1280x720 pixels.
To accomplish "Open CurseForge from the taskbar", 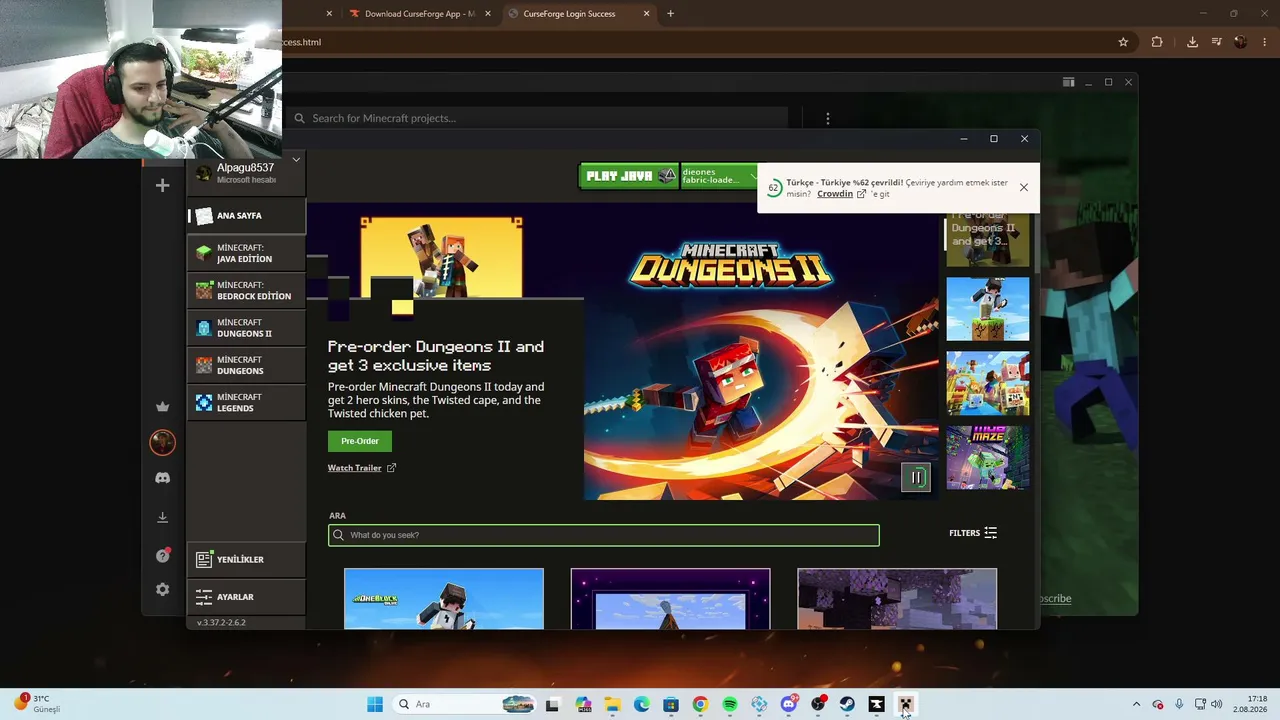I will (876, 704).
